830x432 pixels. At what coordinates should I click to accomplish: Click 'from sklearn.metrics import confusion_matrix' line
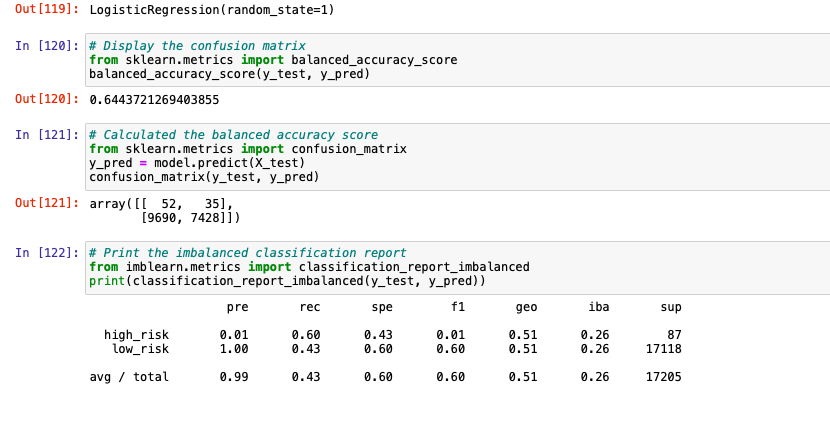pyautogui.click(x=248, y=149)
